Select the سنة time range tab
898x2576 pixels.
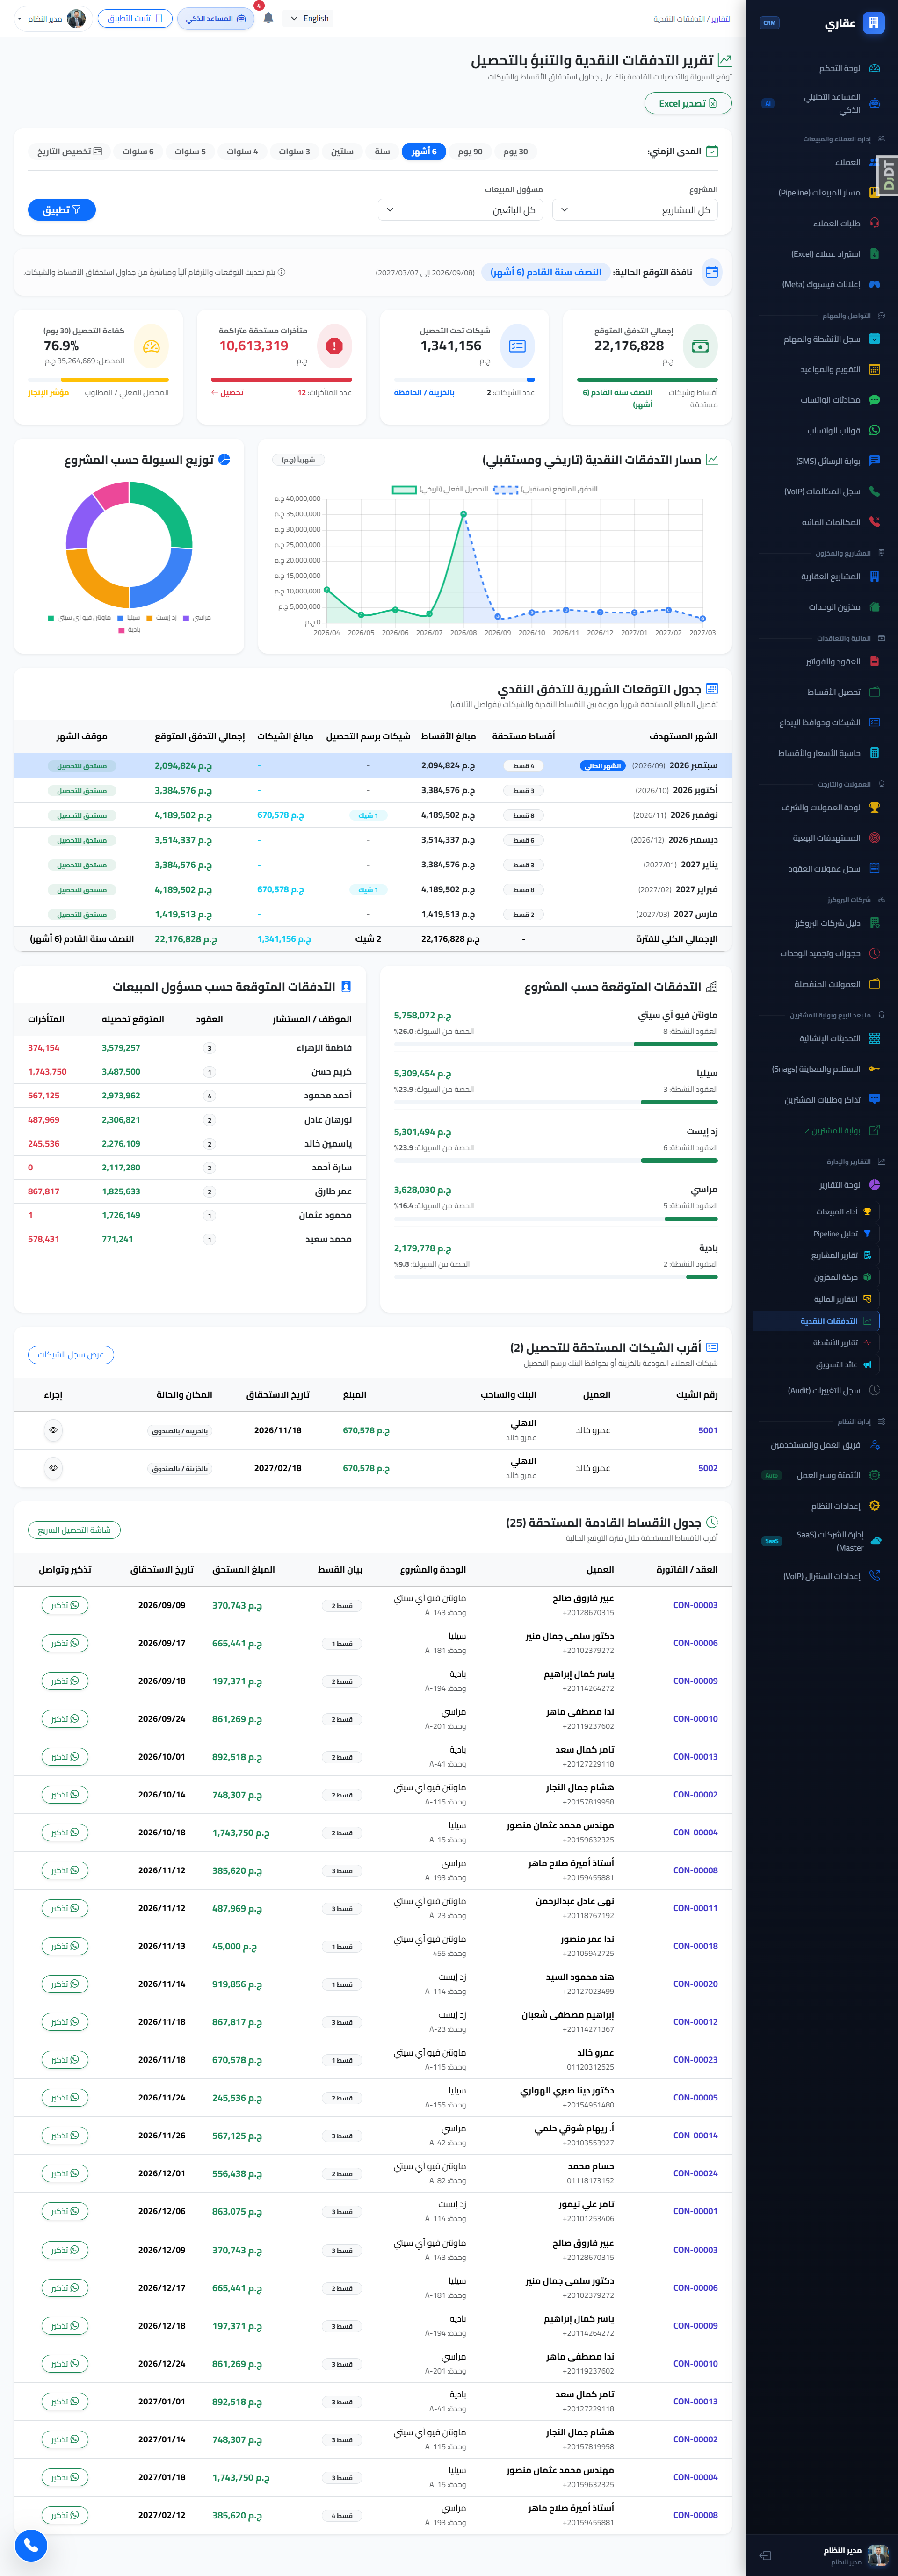click(382, 152)
